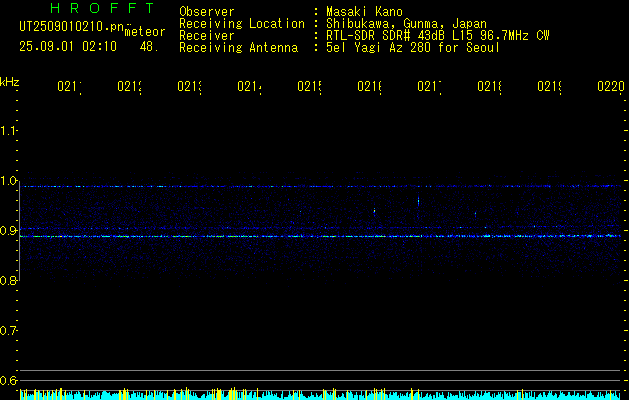Select the observer name Masaki Kano

364,12
